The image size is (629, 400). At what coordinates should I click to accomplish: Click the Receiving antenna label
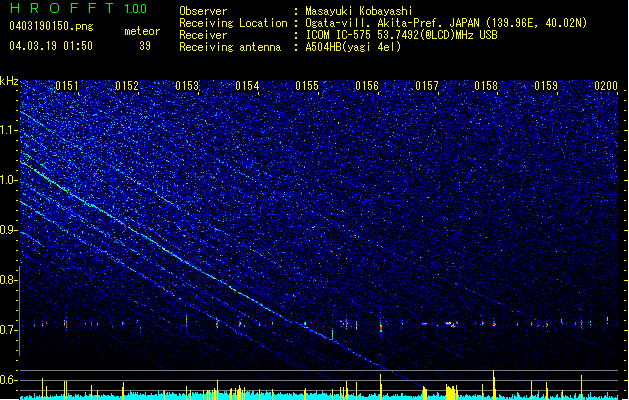point(230,47)
